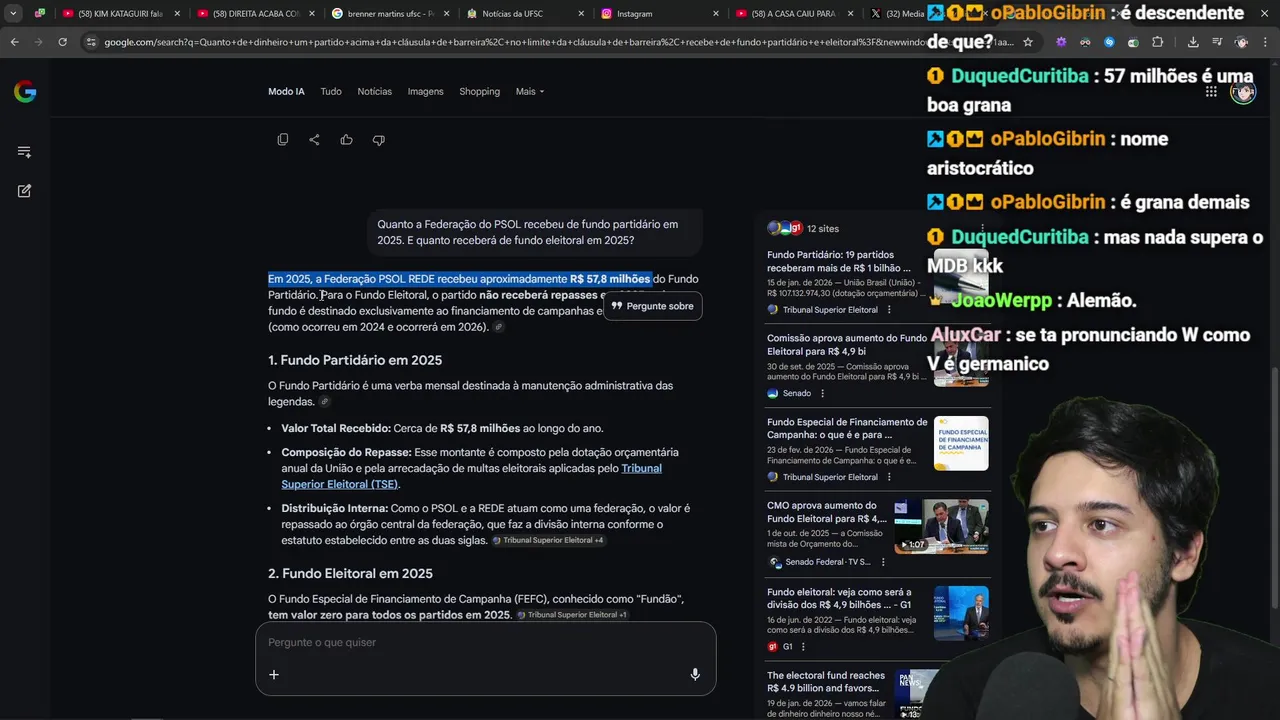The height and width of the screenshot is (720, 1280).
Task: Play the CMO aprova video thumbnail
Action: [x=941, y=526]
